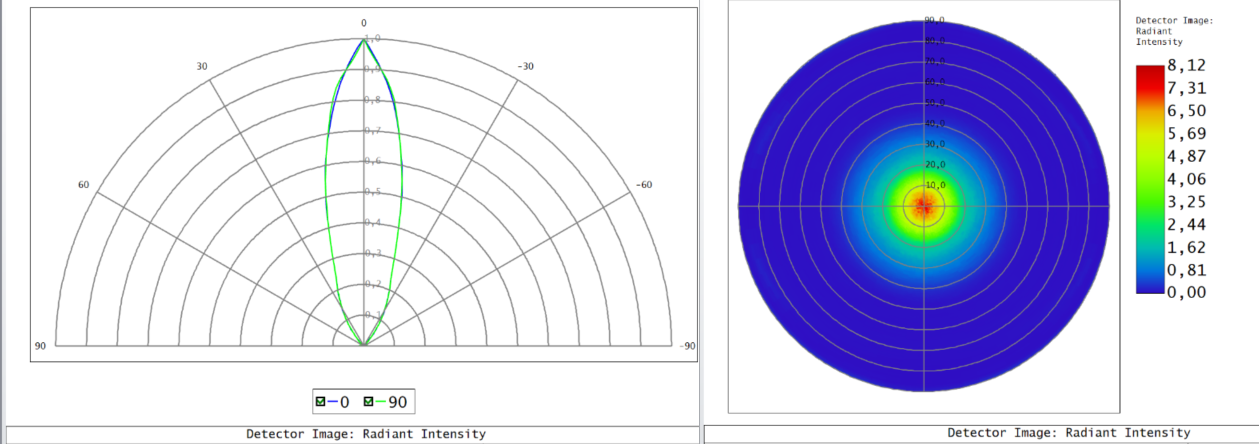Click the 50,0 ring label on intensity map
The image size is (1259, 444).
934,103
